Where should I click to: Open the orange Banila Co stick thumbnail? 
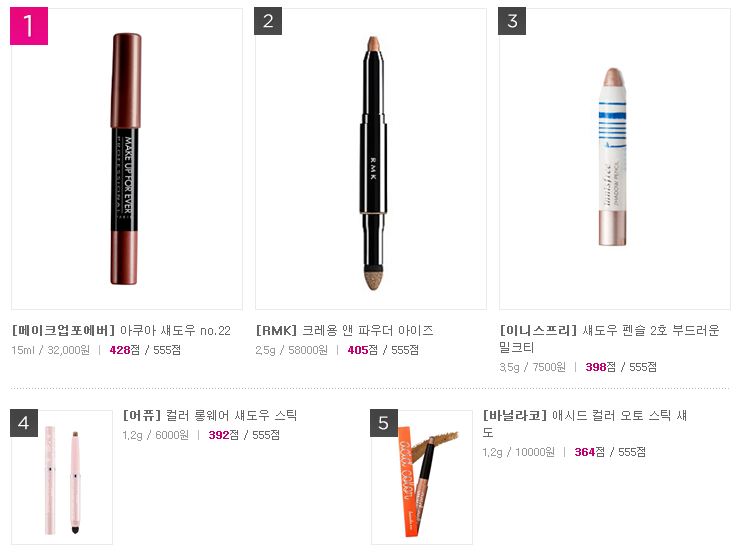point(422,477)
